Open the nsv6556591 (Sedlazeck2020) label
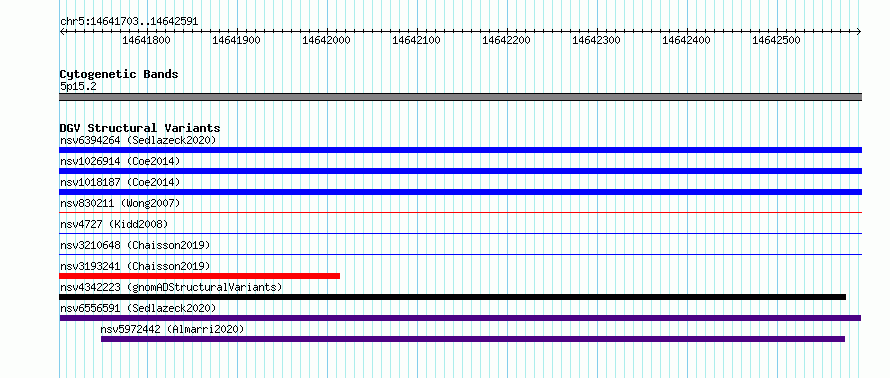Image resolution: width=890 pixels, height=378 pixels. coord(138,308)
